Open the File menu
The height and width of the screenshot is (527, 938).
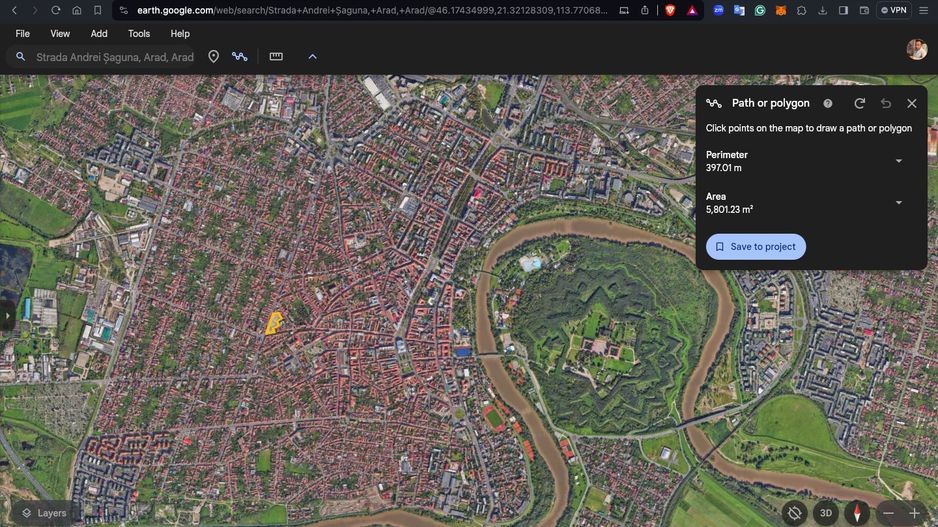click(x=22, y=33)
